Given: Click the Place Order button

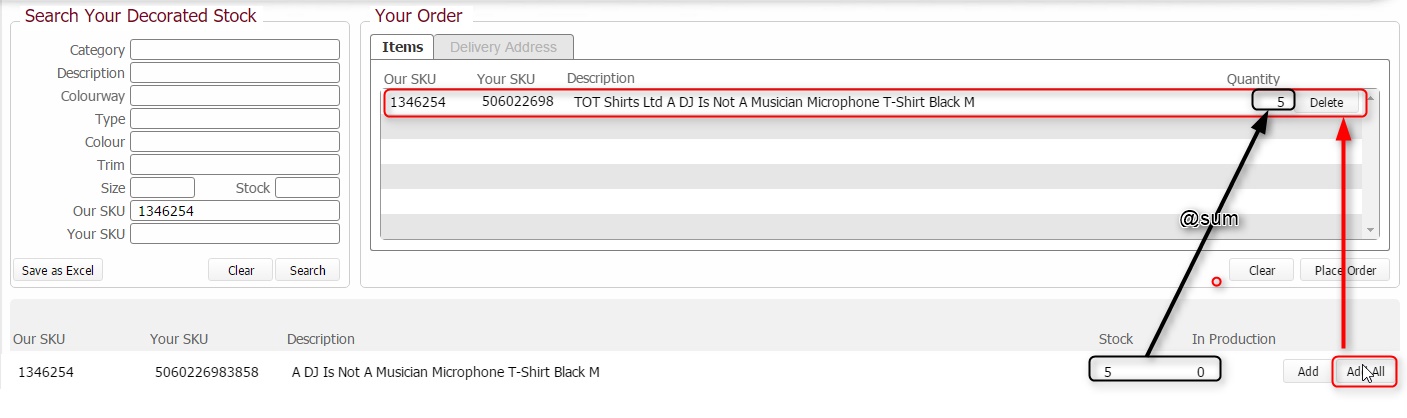Looking at the screenshot, I should pyautogui.click(x=1345, y=270).
